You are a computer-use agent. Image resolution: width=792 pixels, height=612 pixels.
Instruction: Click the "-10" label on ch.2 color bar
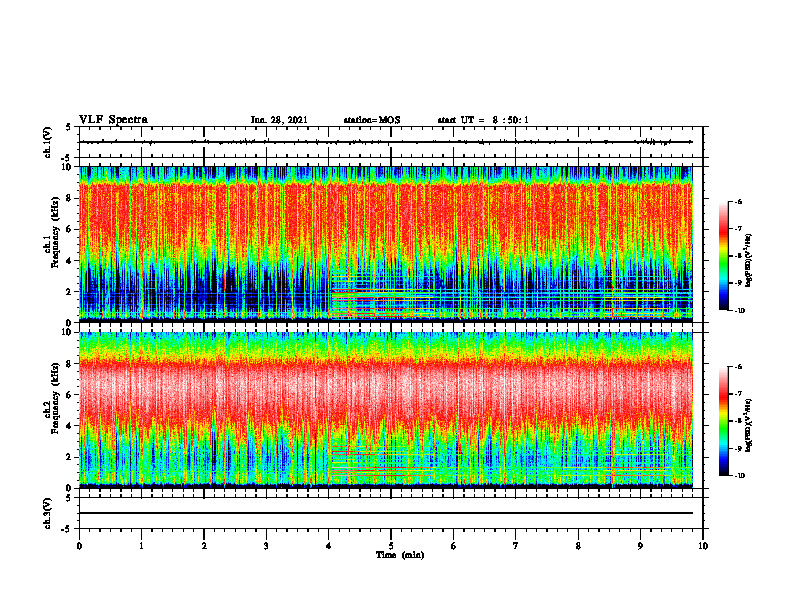coord(740,476)
